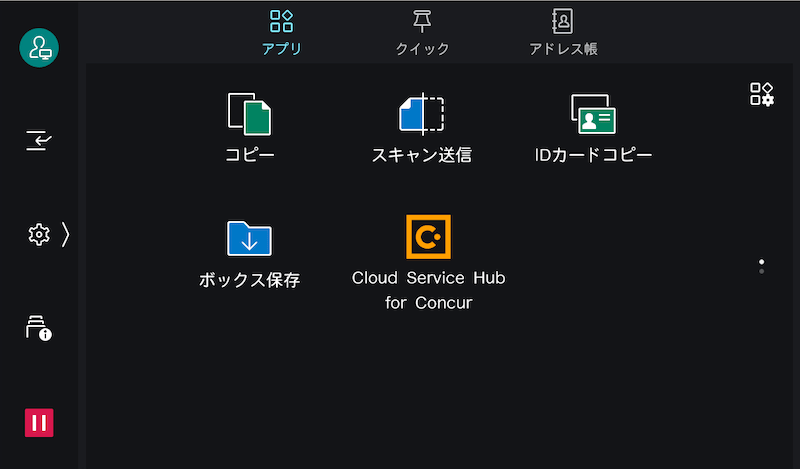Expand the chevron beside the settings gear
This screenshot has height=469, width=800.
(x=65, y=234)
